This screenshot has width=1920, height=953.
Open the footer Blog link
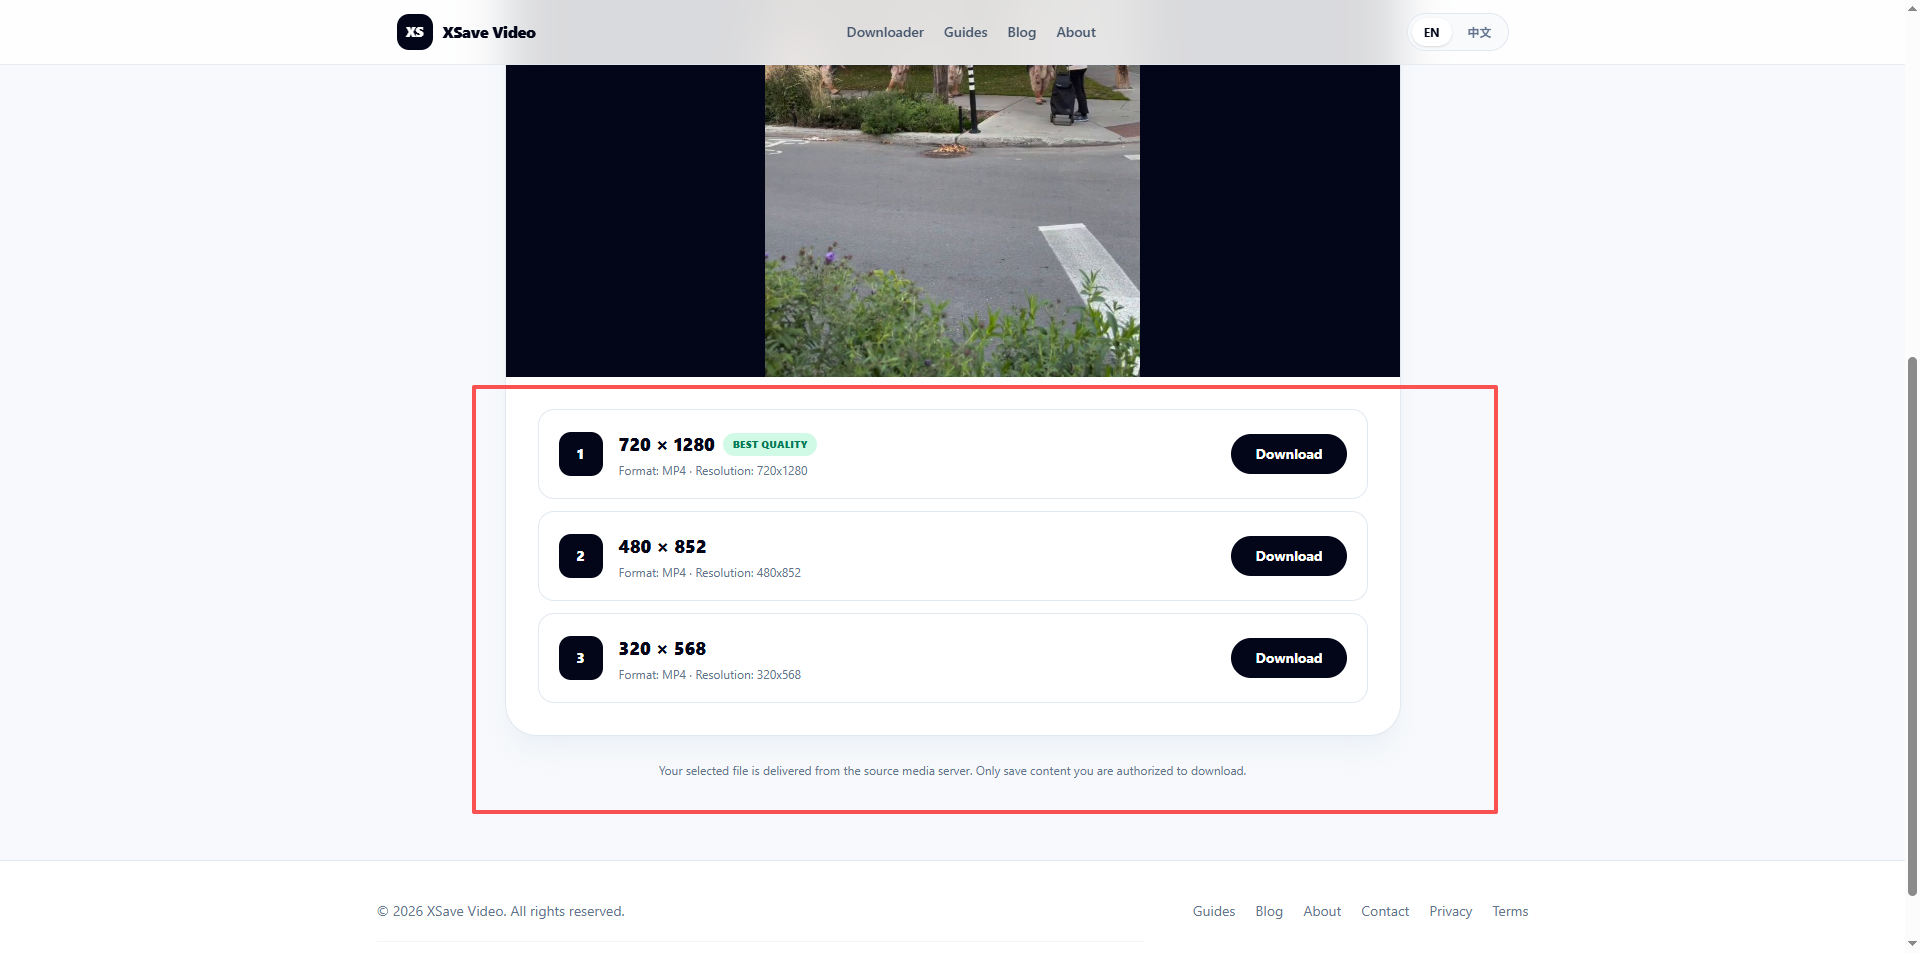tap(1269, 911)
